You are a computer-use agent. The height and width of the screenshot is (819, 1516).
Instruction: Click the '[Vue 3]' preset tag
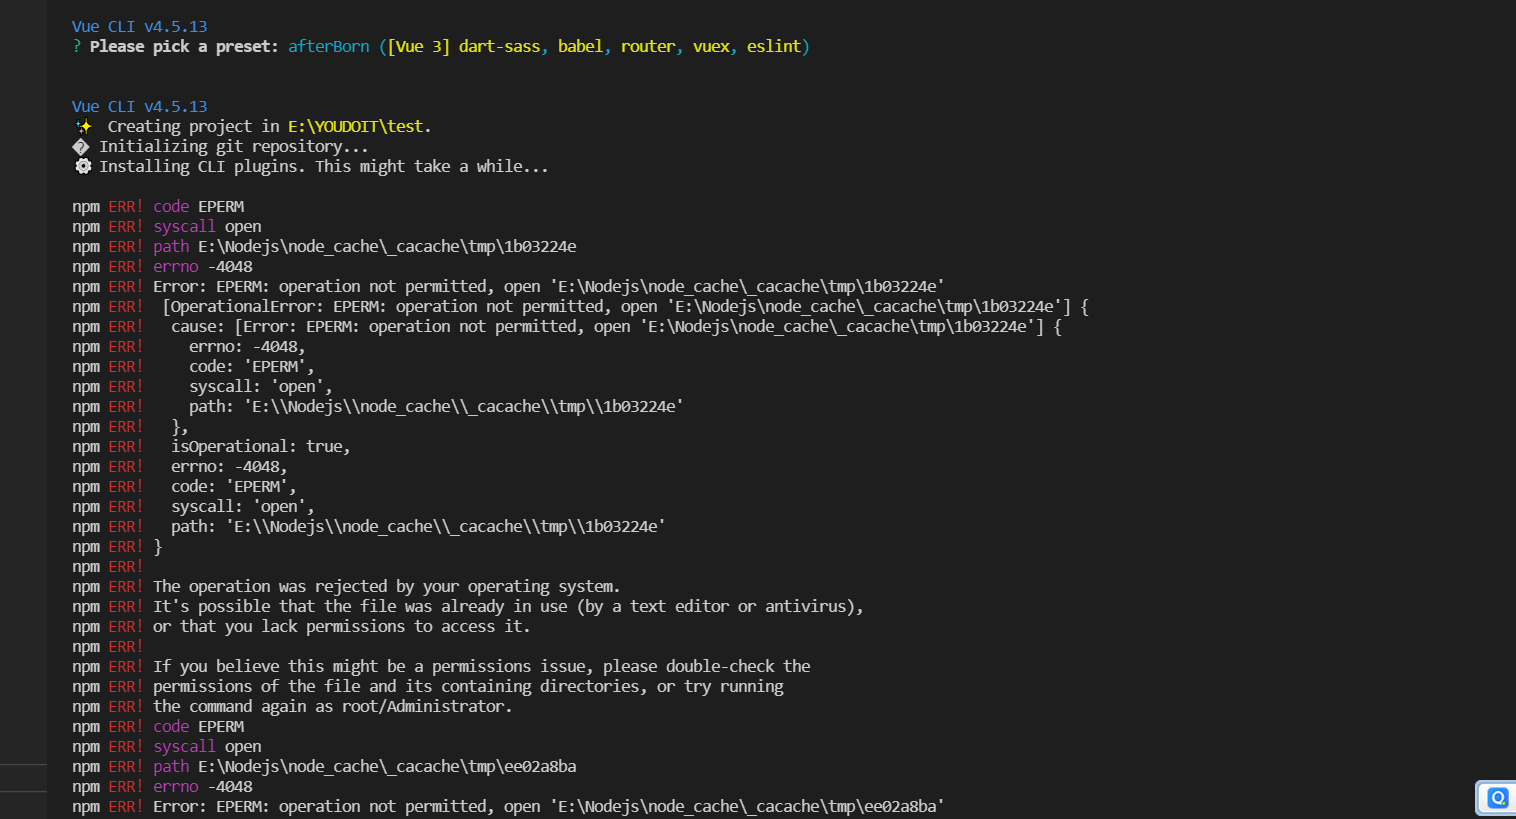click(x=418, y=46)
